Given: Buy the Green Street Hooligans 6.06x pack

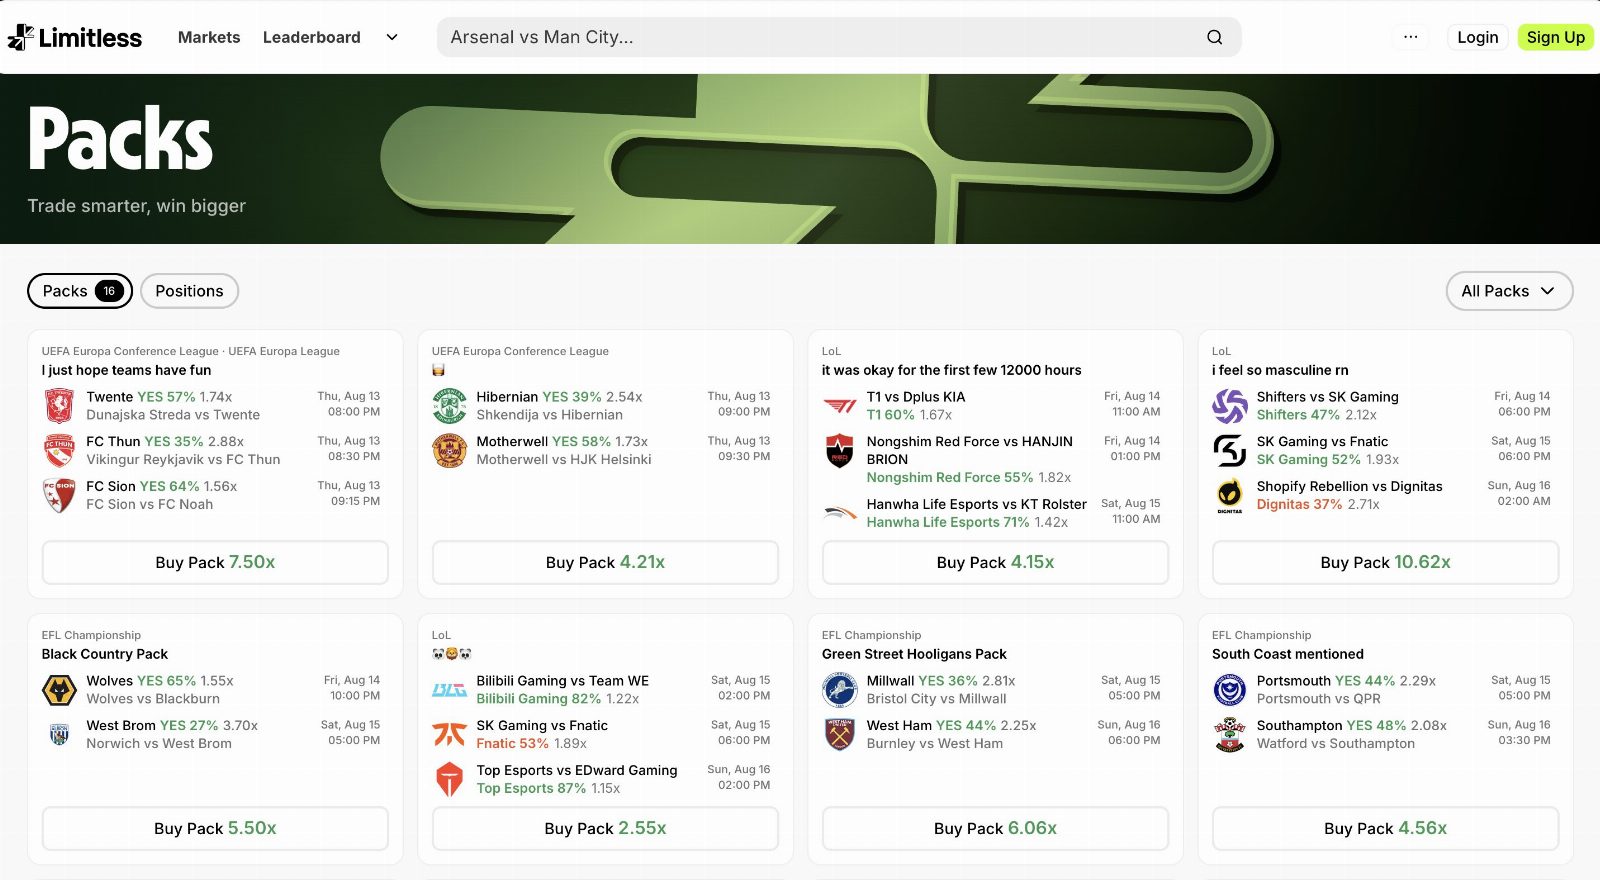Looking at the screenshot, I should click(x=995, y=828).
